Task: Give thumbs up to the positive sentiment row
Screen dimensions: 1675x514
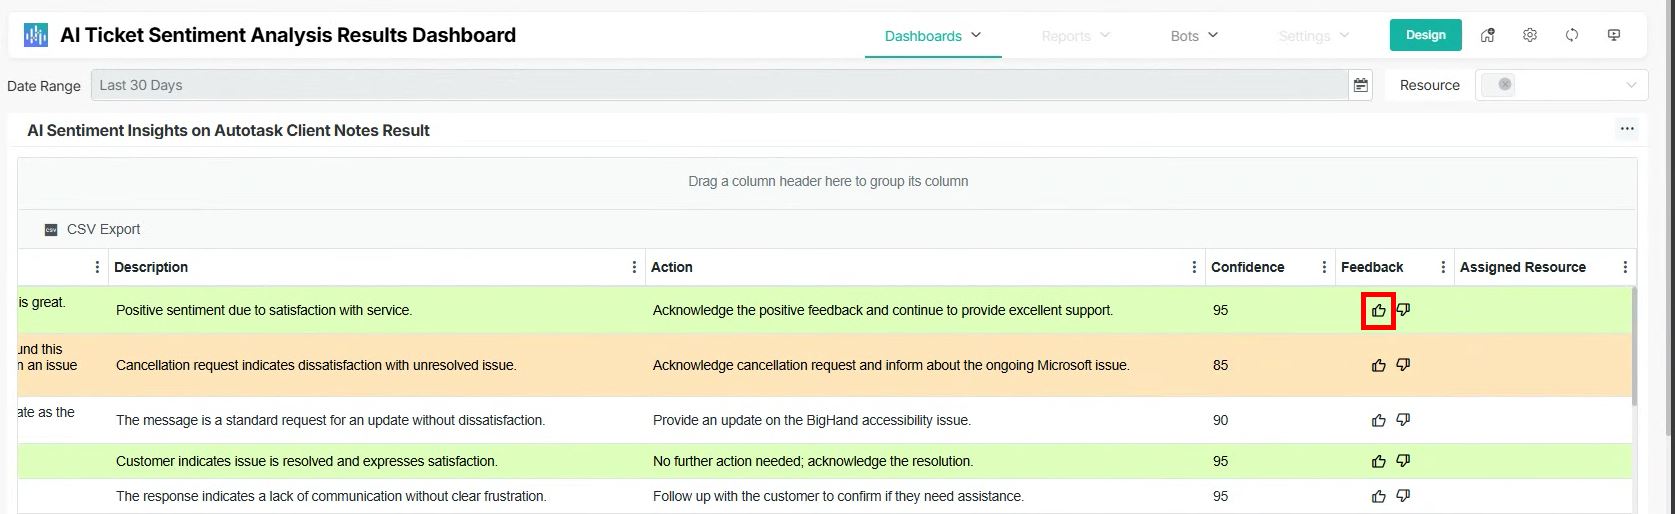Action: pos(1379,310)
